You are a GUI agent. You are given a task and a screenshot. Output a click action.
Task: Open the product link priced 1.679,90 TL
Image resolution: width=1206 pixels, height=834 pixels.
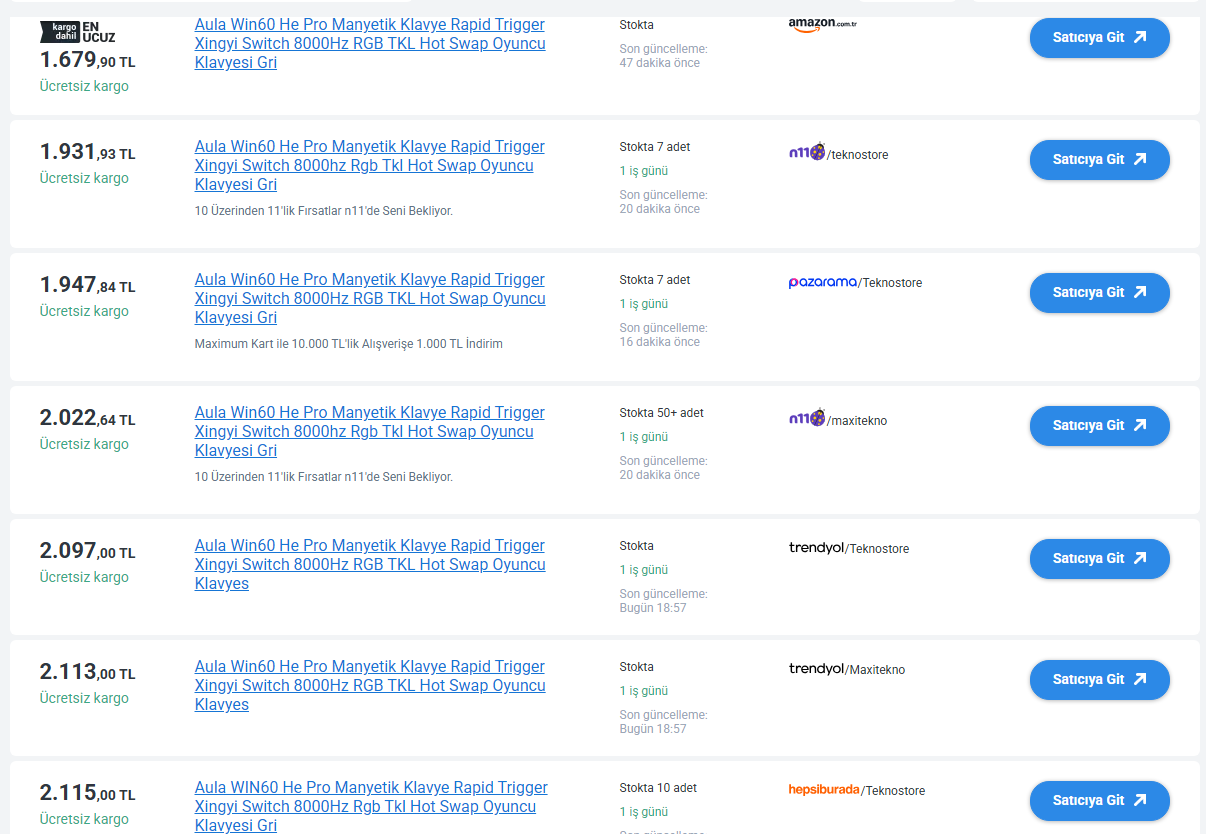370,44
